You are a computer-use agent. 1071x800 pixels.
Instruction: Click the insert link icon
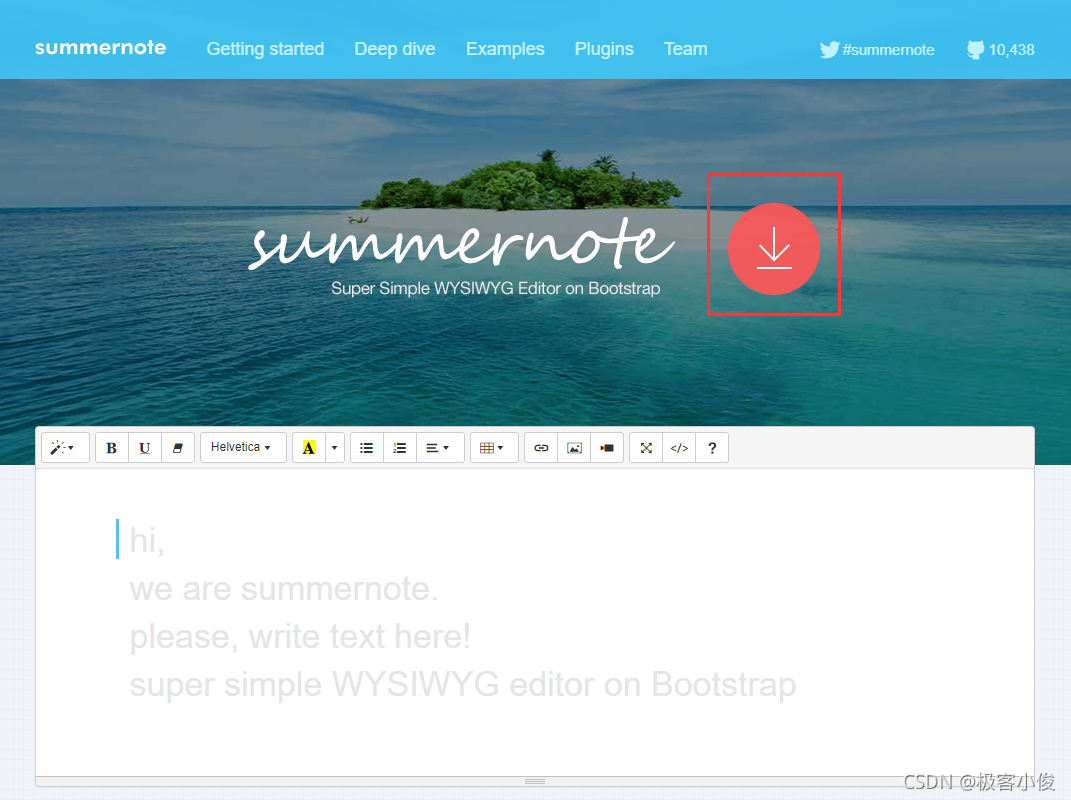[541, 448]
